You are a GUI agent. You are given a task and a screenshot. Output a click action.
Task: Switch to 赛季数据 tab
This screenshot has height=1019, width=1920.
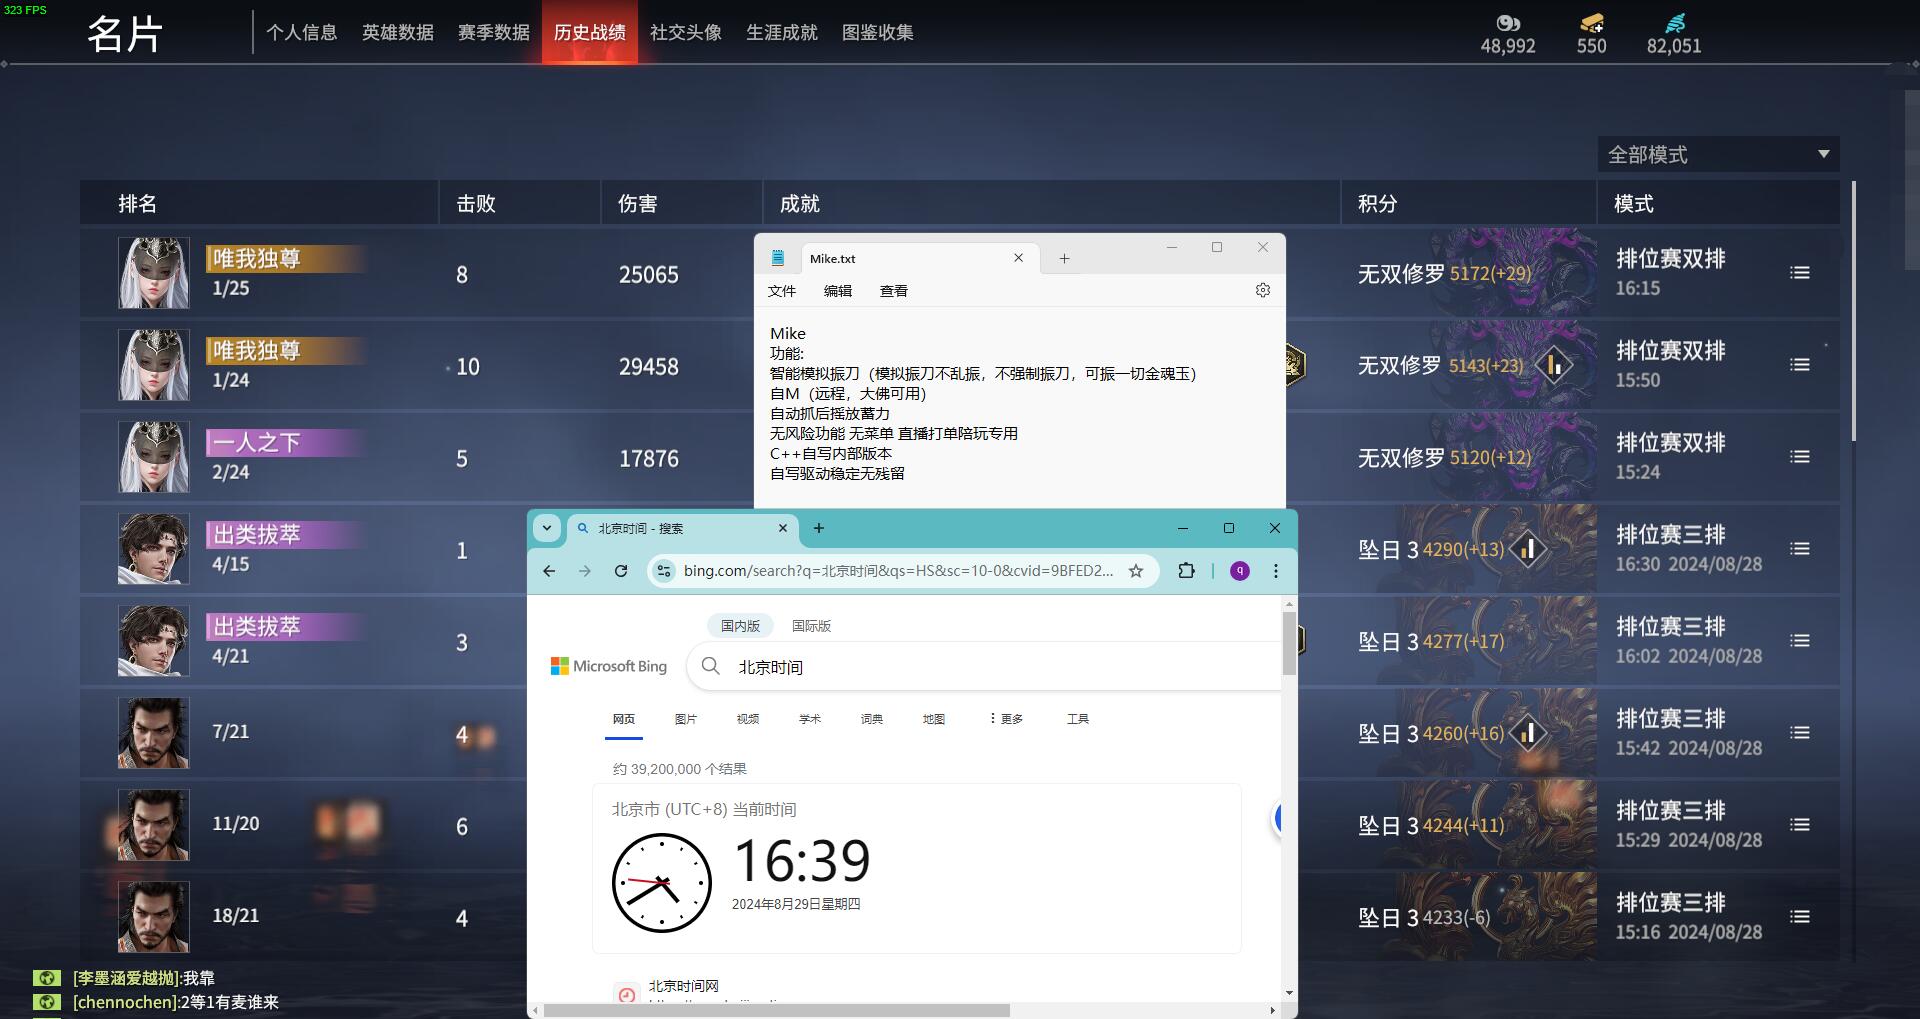[494, 33]
